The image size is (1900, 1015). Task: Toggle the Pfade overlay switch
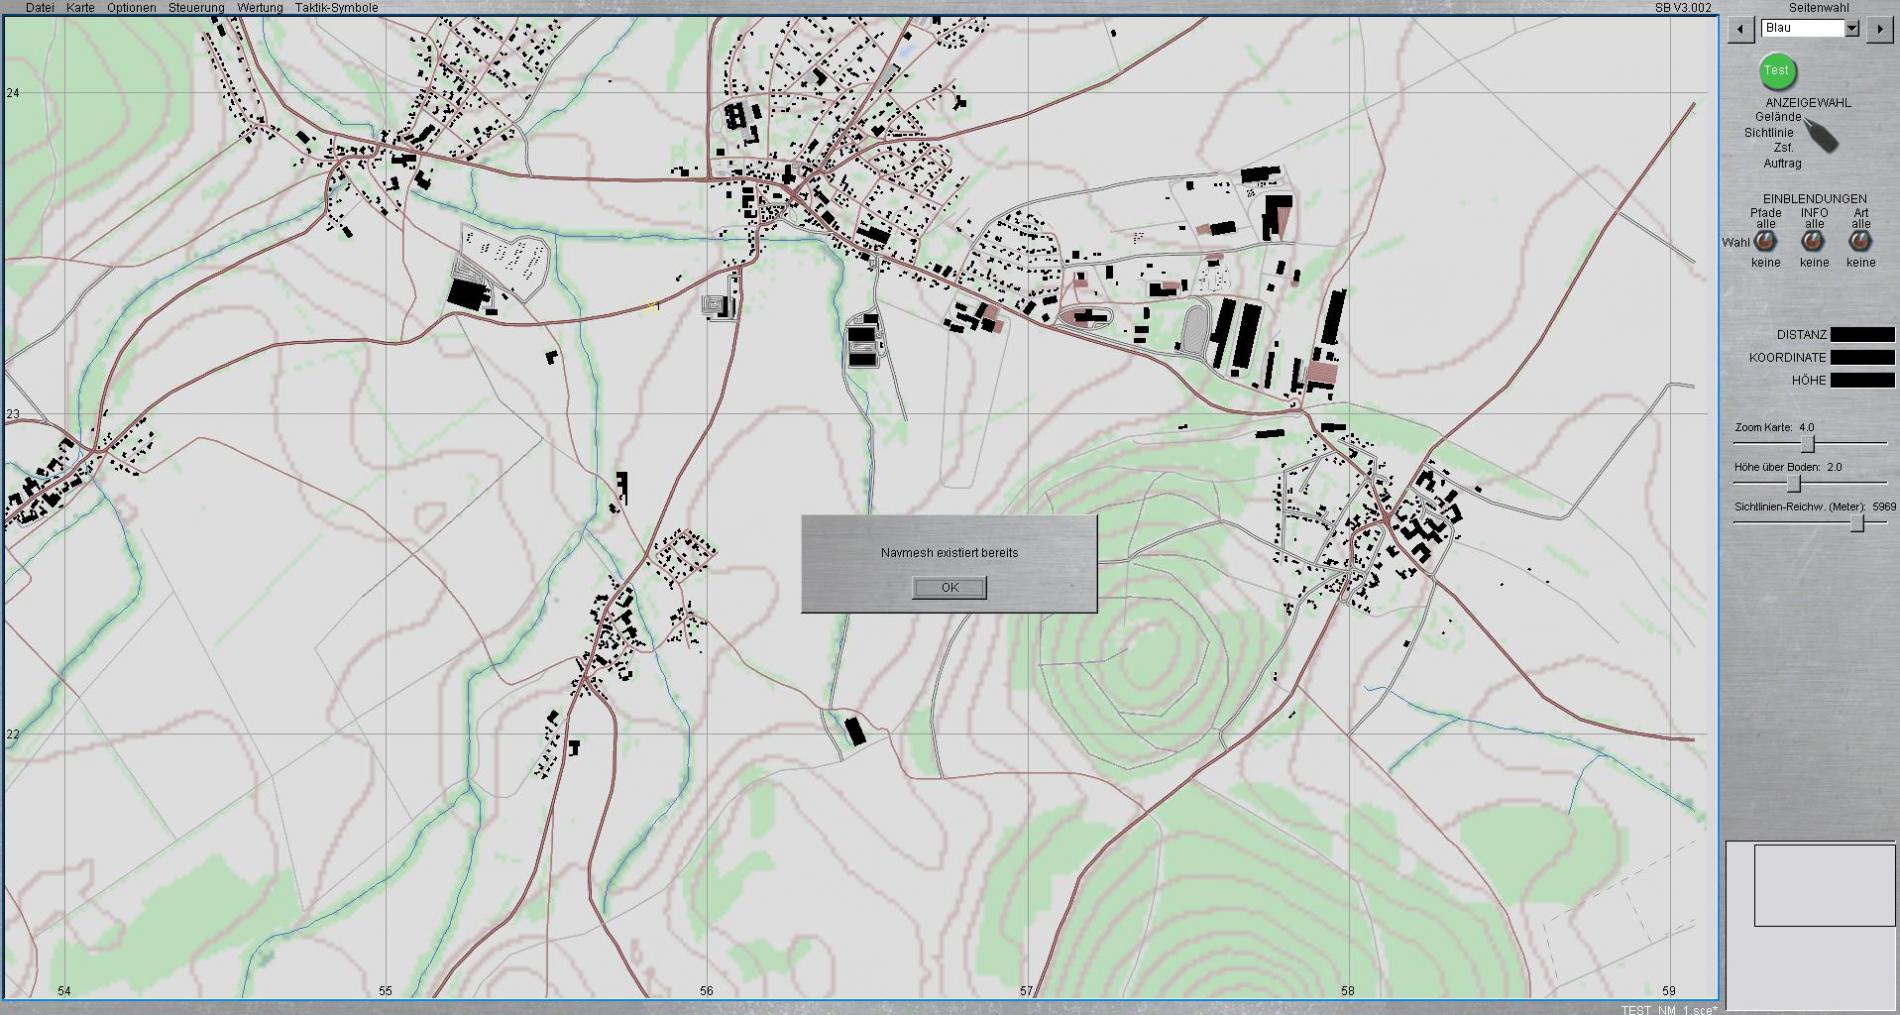point(1766,241)
